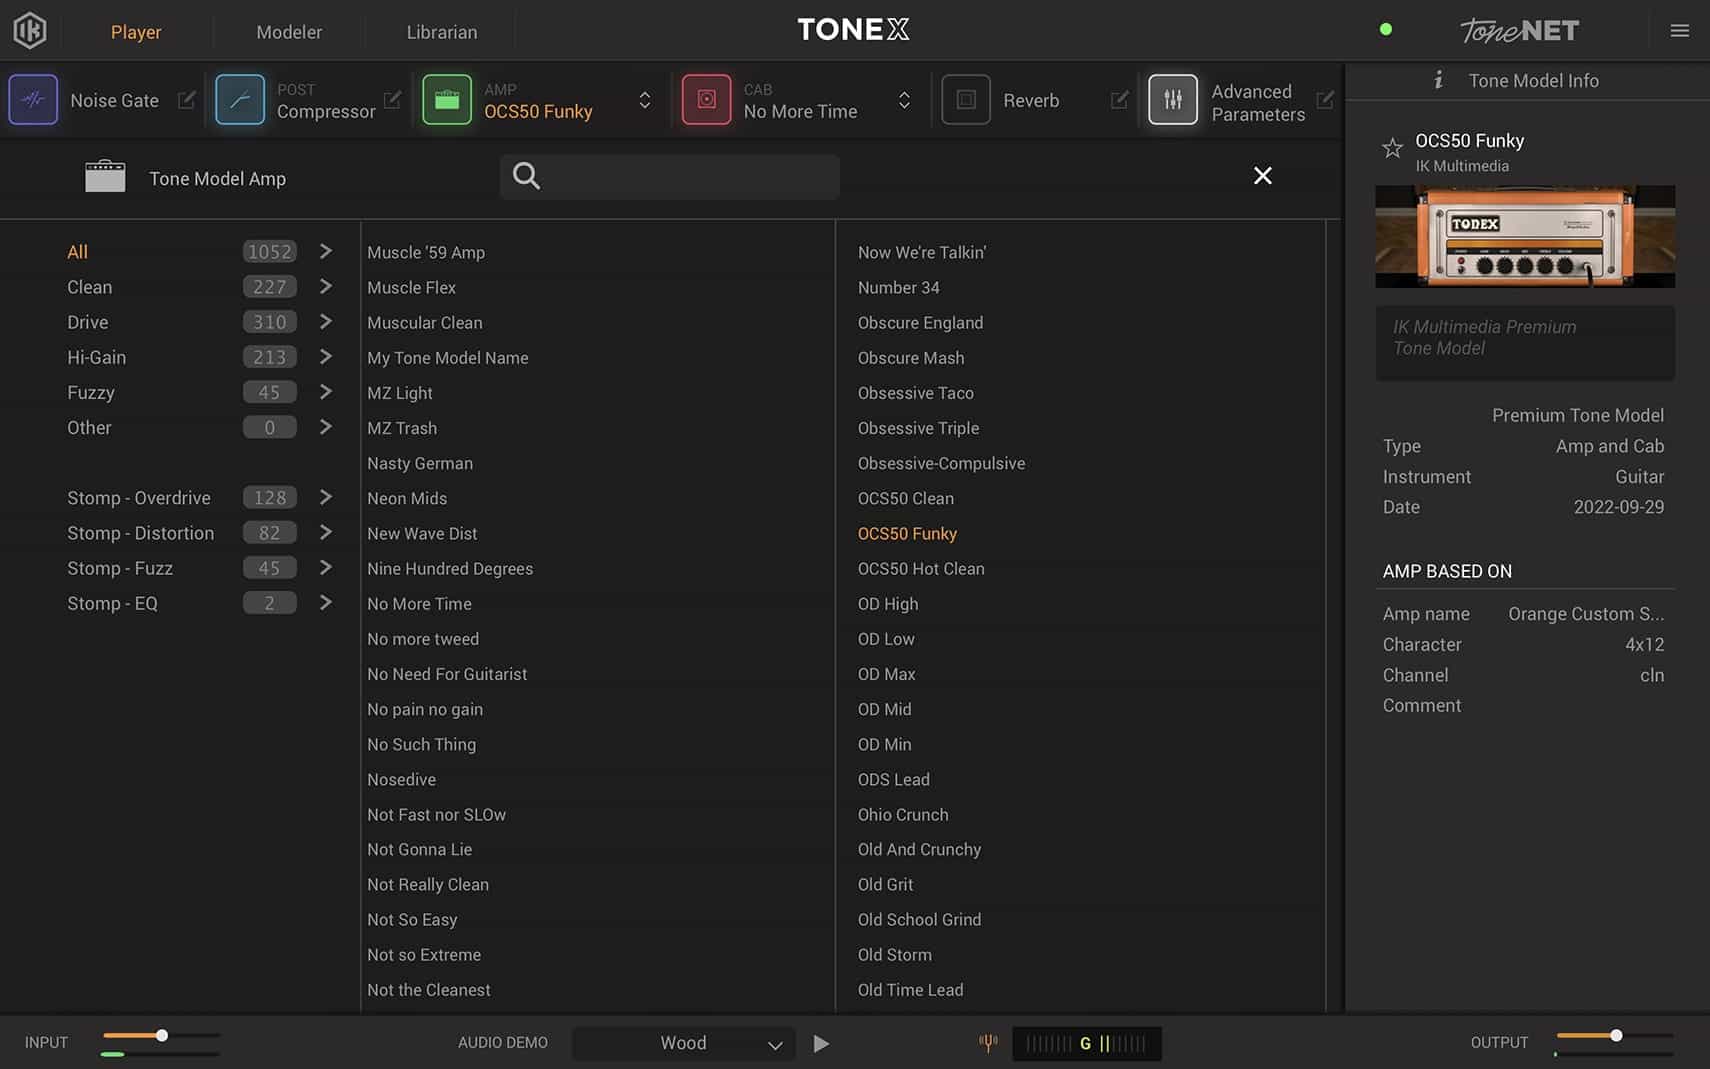Select the No More Time model

(x=419, y=603)
